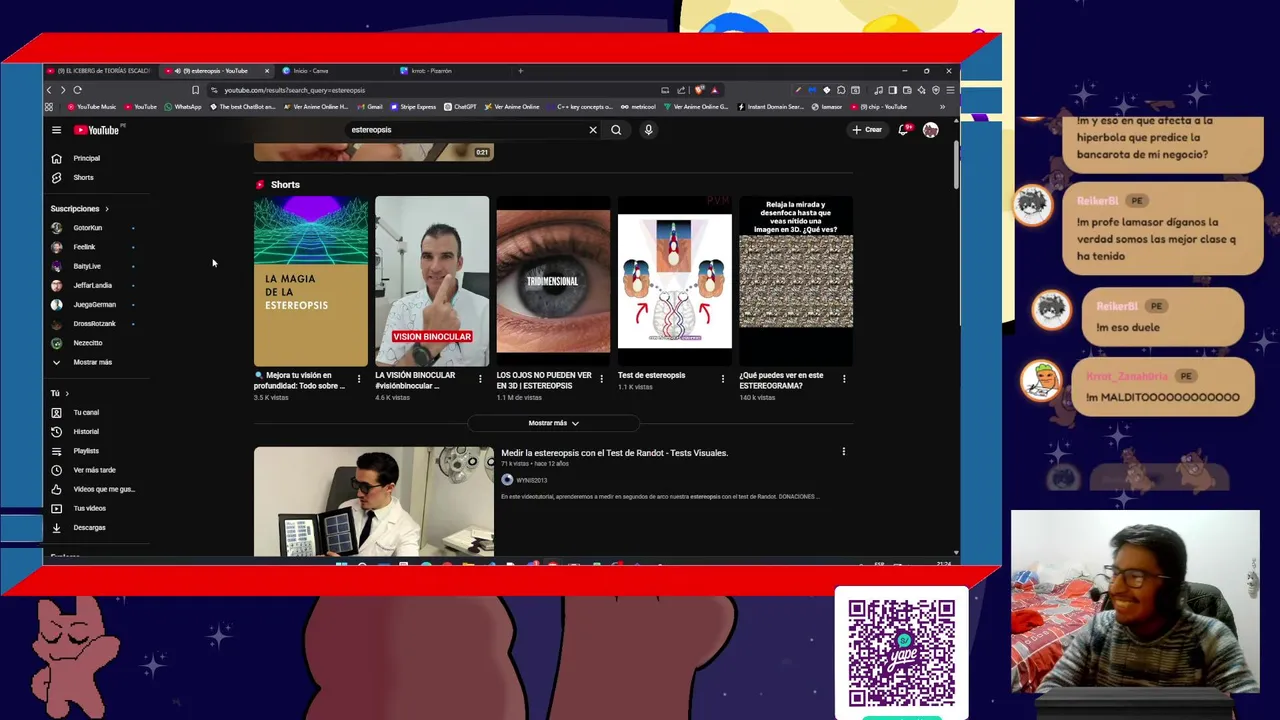The image size is (1280, 720).
Task: Open the account avatar menu
Action: click(x=931, y=130)
